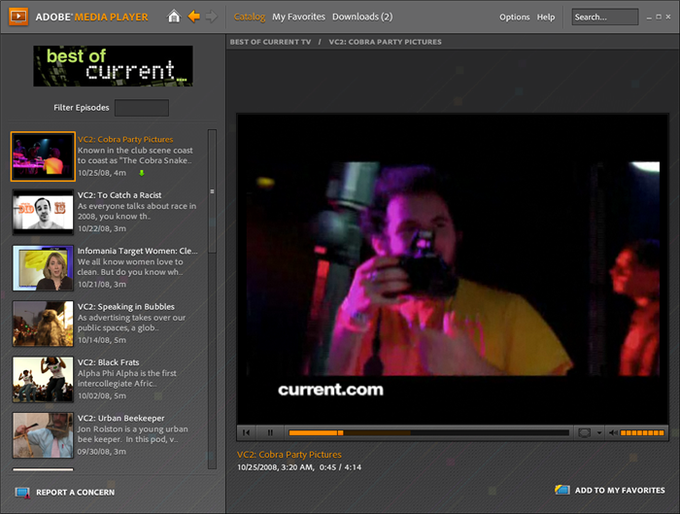Select Black Frats episode thumbnail
This screenshot has height=514, width=680.
click(x=43, y=380)
